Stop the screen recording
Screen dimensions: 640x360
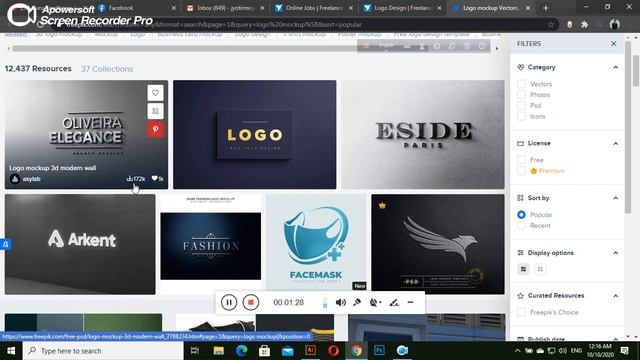click(251, 302)
